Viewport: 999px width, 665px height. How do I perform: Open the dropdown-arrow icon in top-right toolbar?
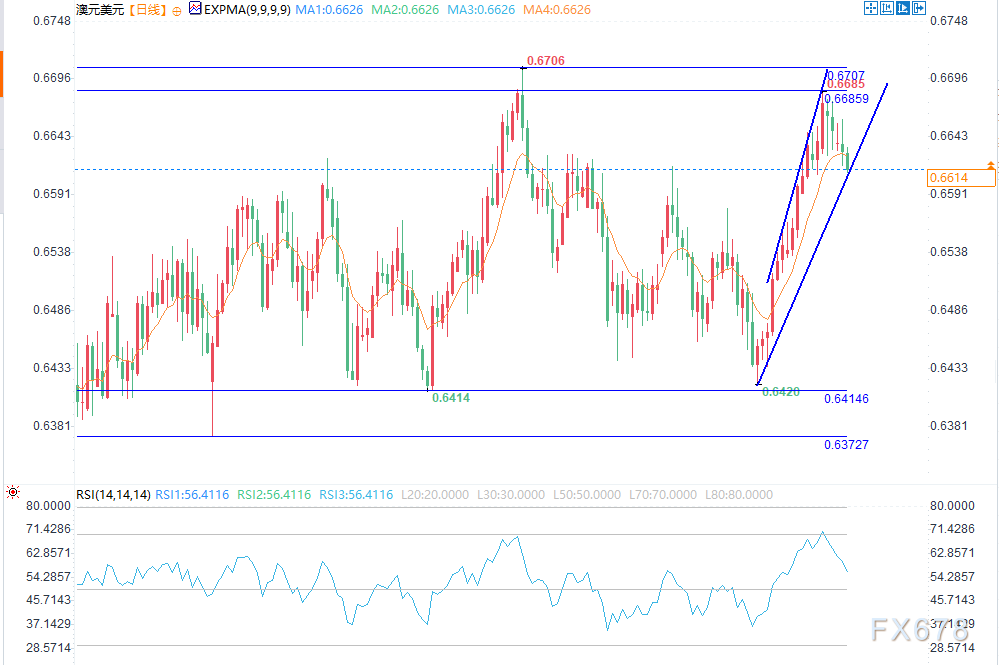(x=902, y=8)
